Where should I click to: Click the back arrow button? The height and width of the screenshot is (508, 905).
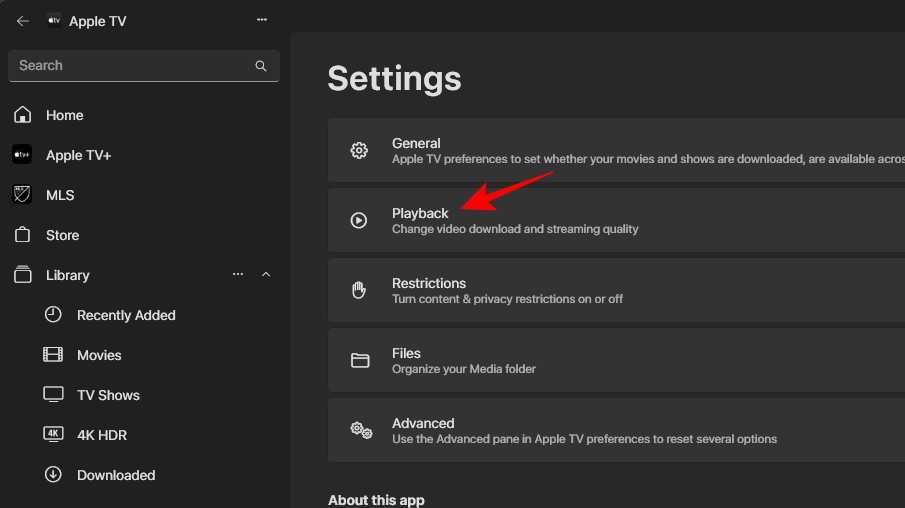[x=23, y=21]
